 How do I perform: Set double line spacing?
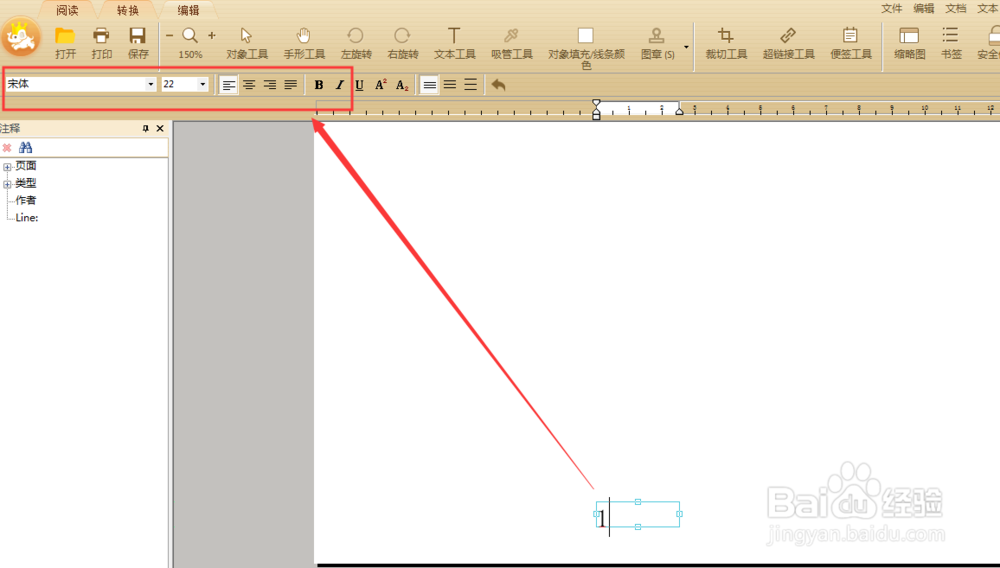pos(471,85)
